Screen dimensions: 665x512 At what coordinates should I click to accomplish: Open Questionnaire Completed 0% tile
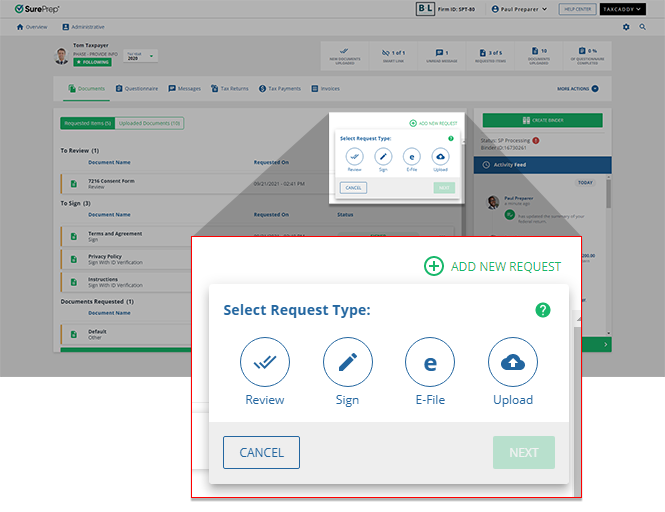coord(587,56)
